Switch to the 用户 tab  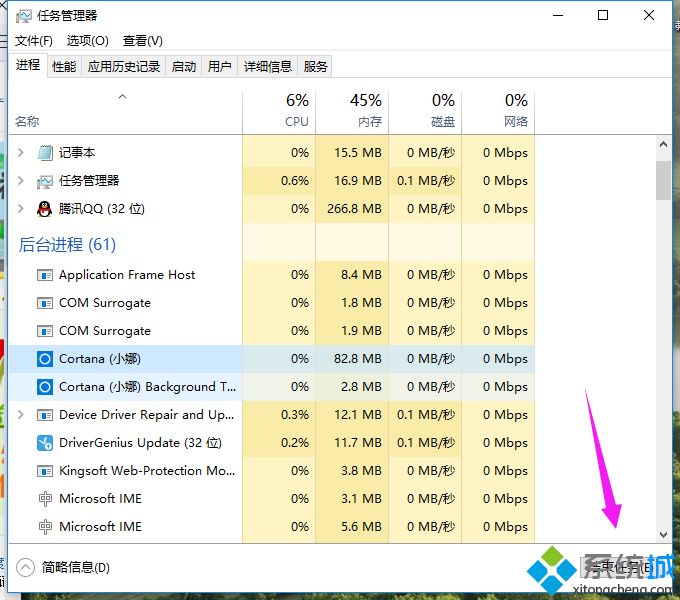219,67
